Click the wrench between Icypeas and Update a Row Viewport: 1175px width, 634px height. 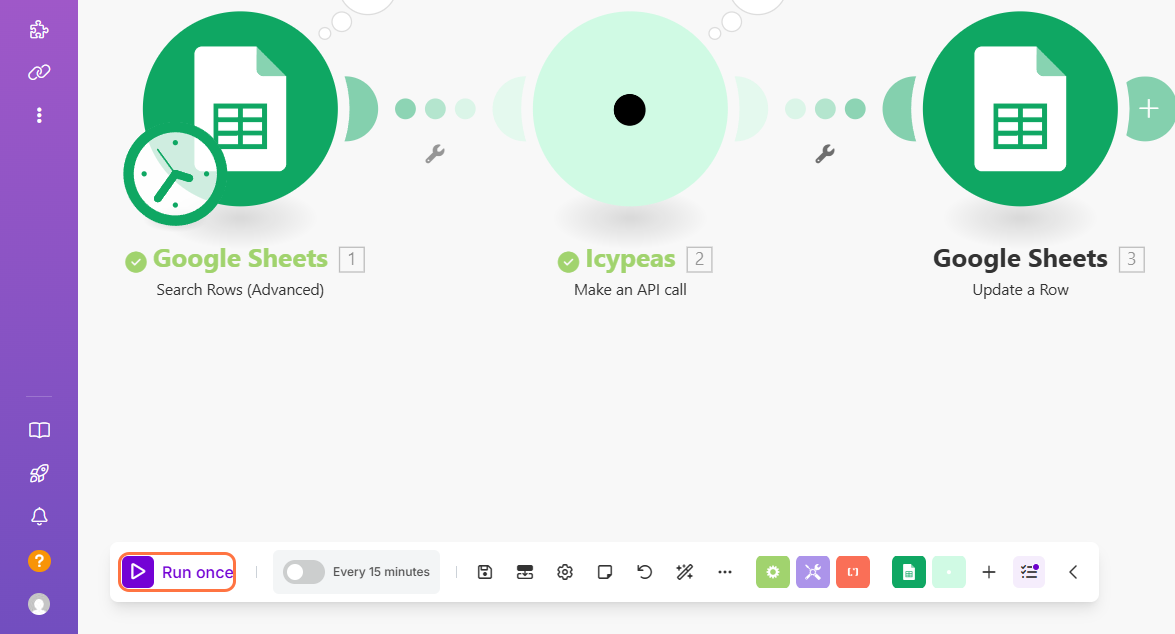(x=825, y=154)
